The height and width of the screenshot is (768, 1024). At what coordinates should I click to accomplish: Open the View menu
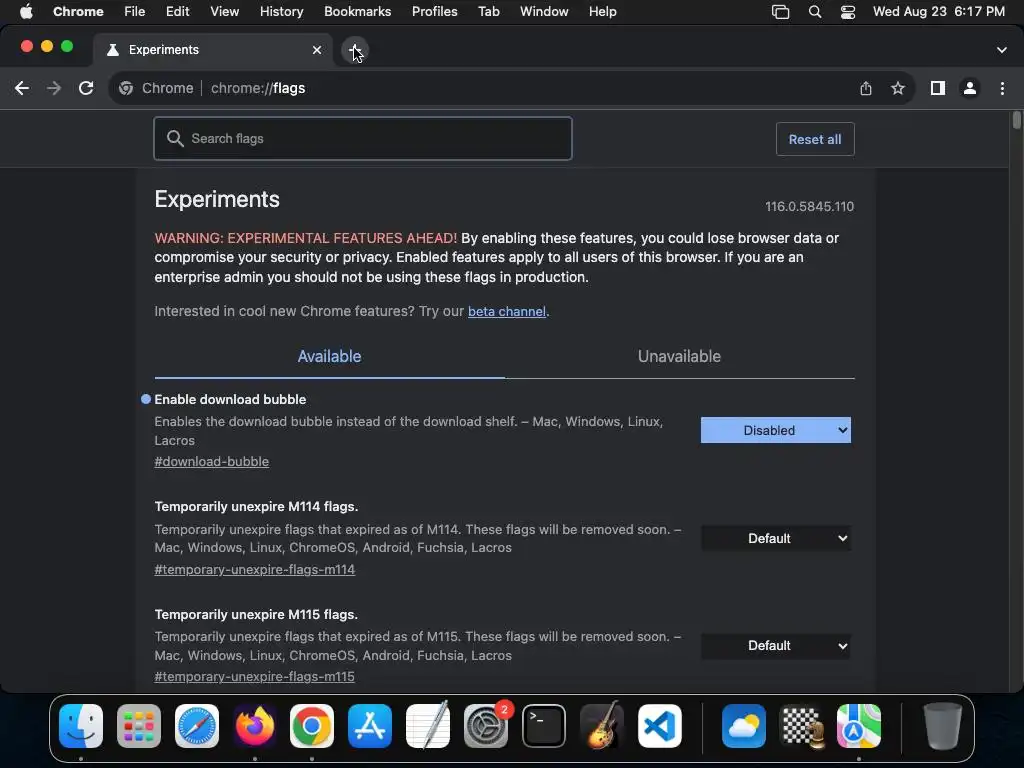click(224, 12)
